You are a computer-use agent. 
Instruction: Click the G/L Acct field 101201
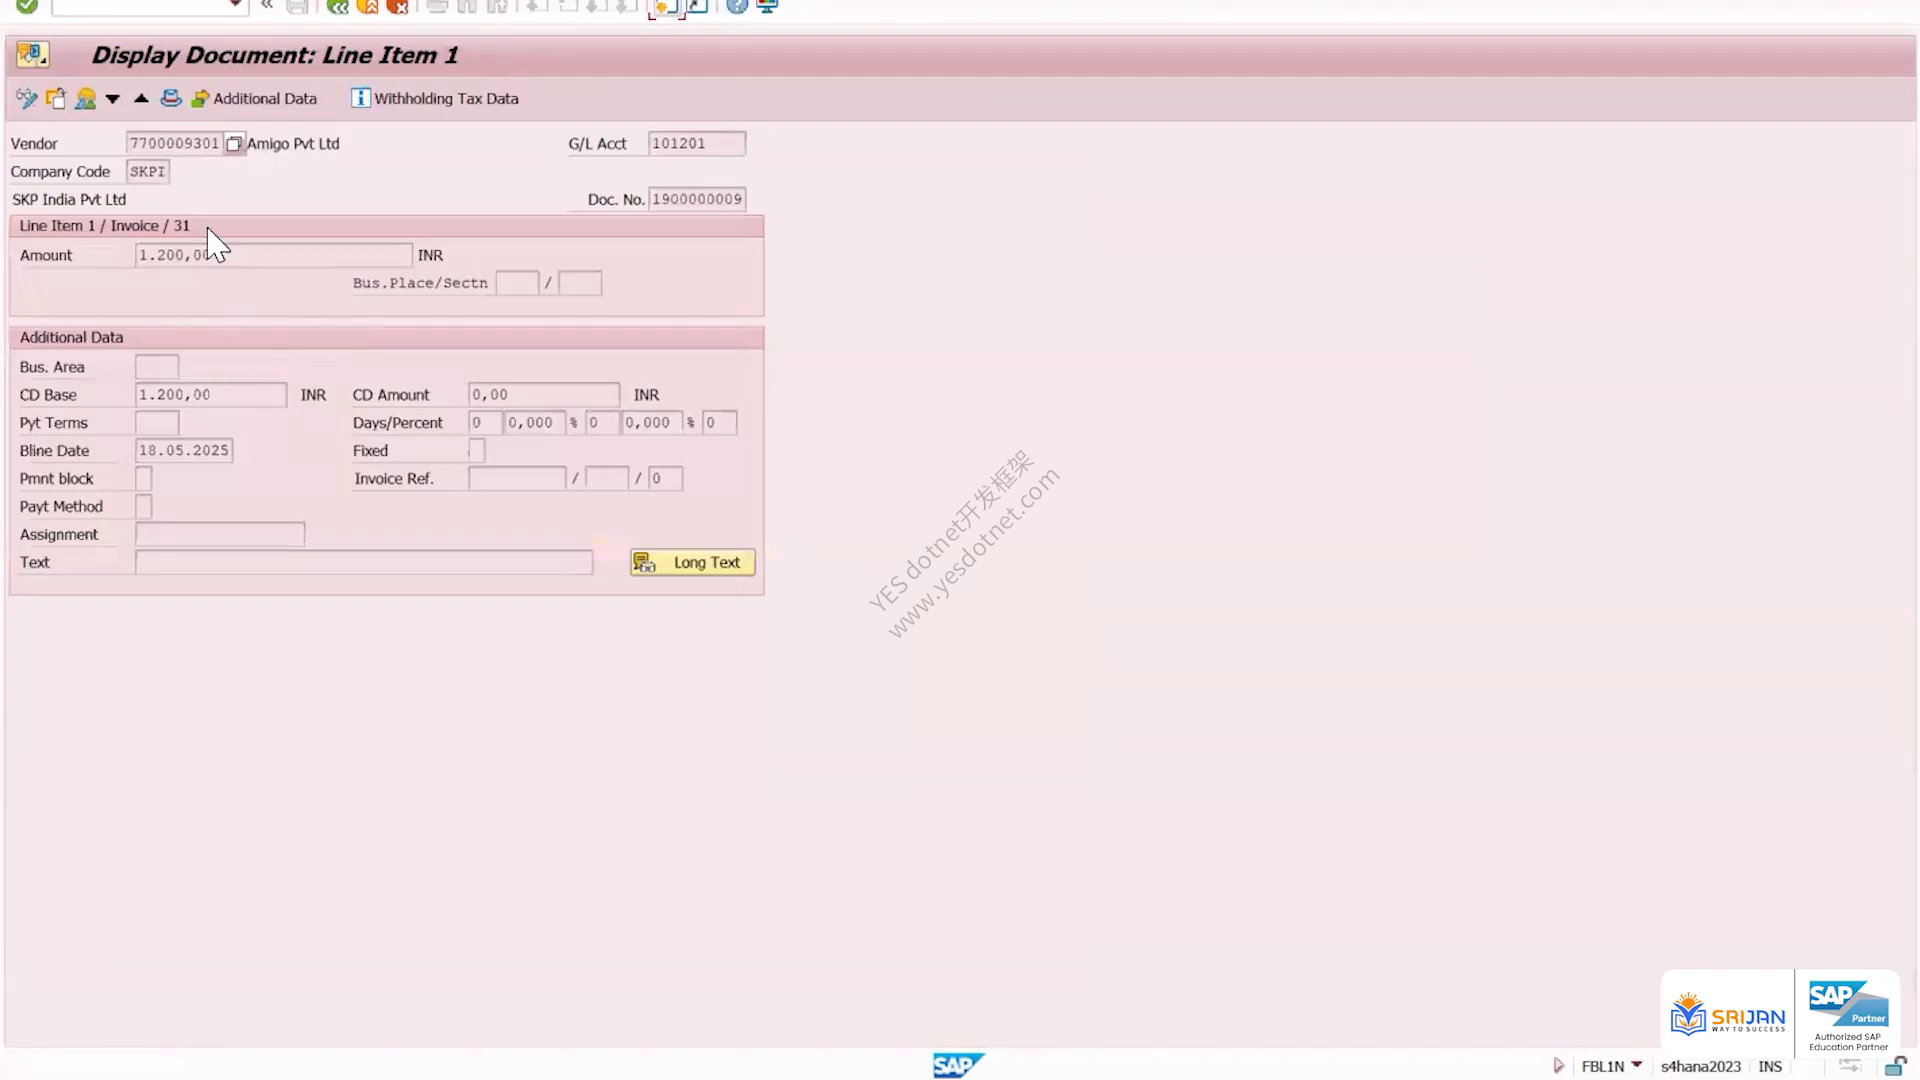click(696, 143)
